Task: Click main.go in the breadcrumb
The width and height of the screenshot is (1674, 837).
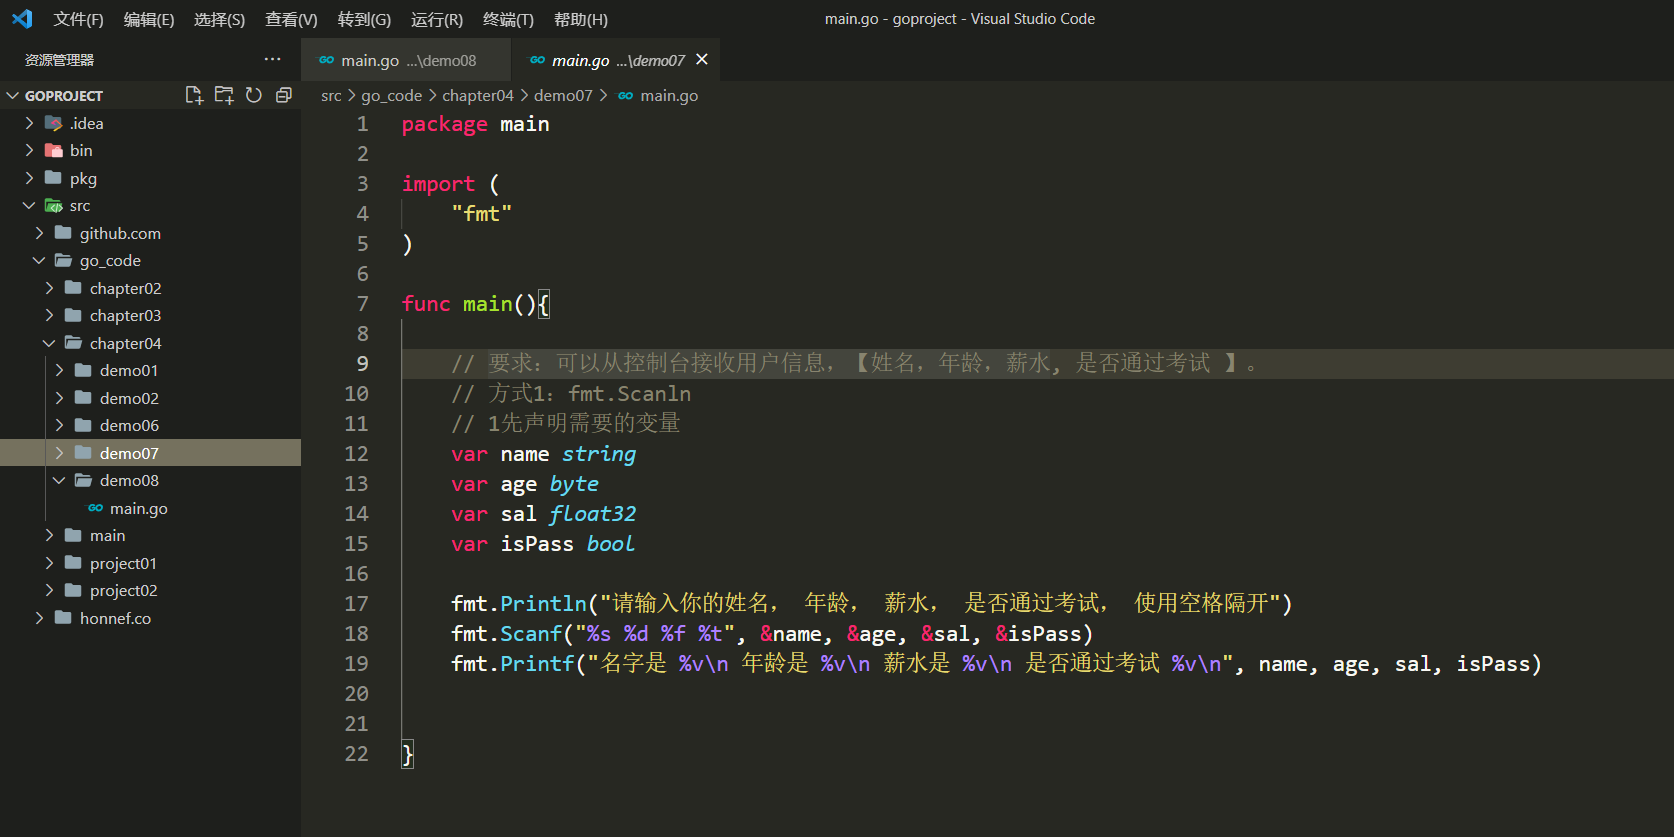Action: tap(669, 96)
